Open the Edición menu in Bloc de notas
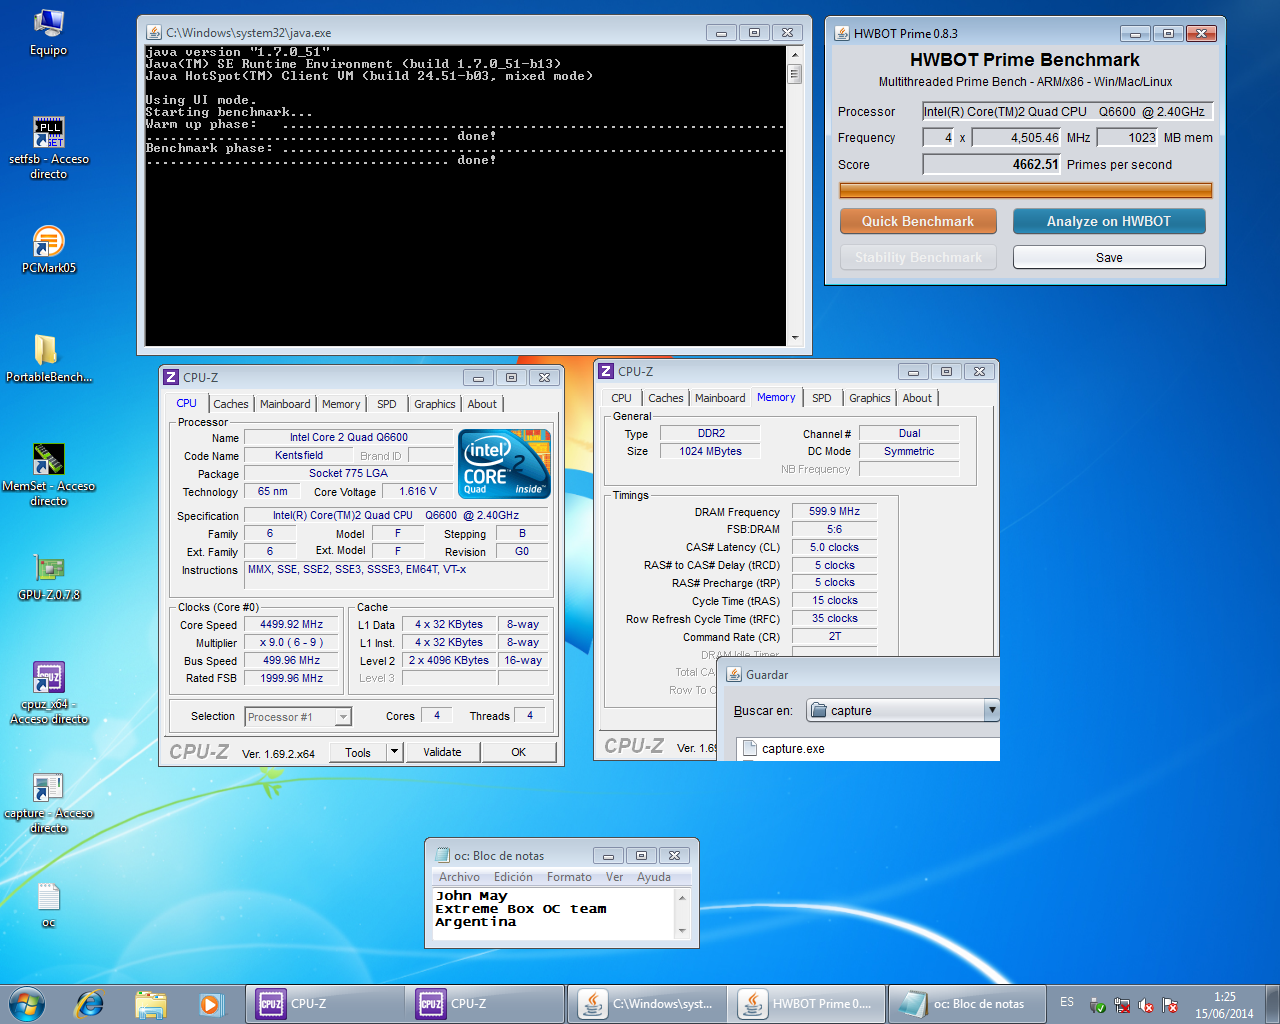 [514, 877]
